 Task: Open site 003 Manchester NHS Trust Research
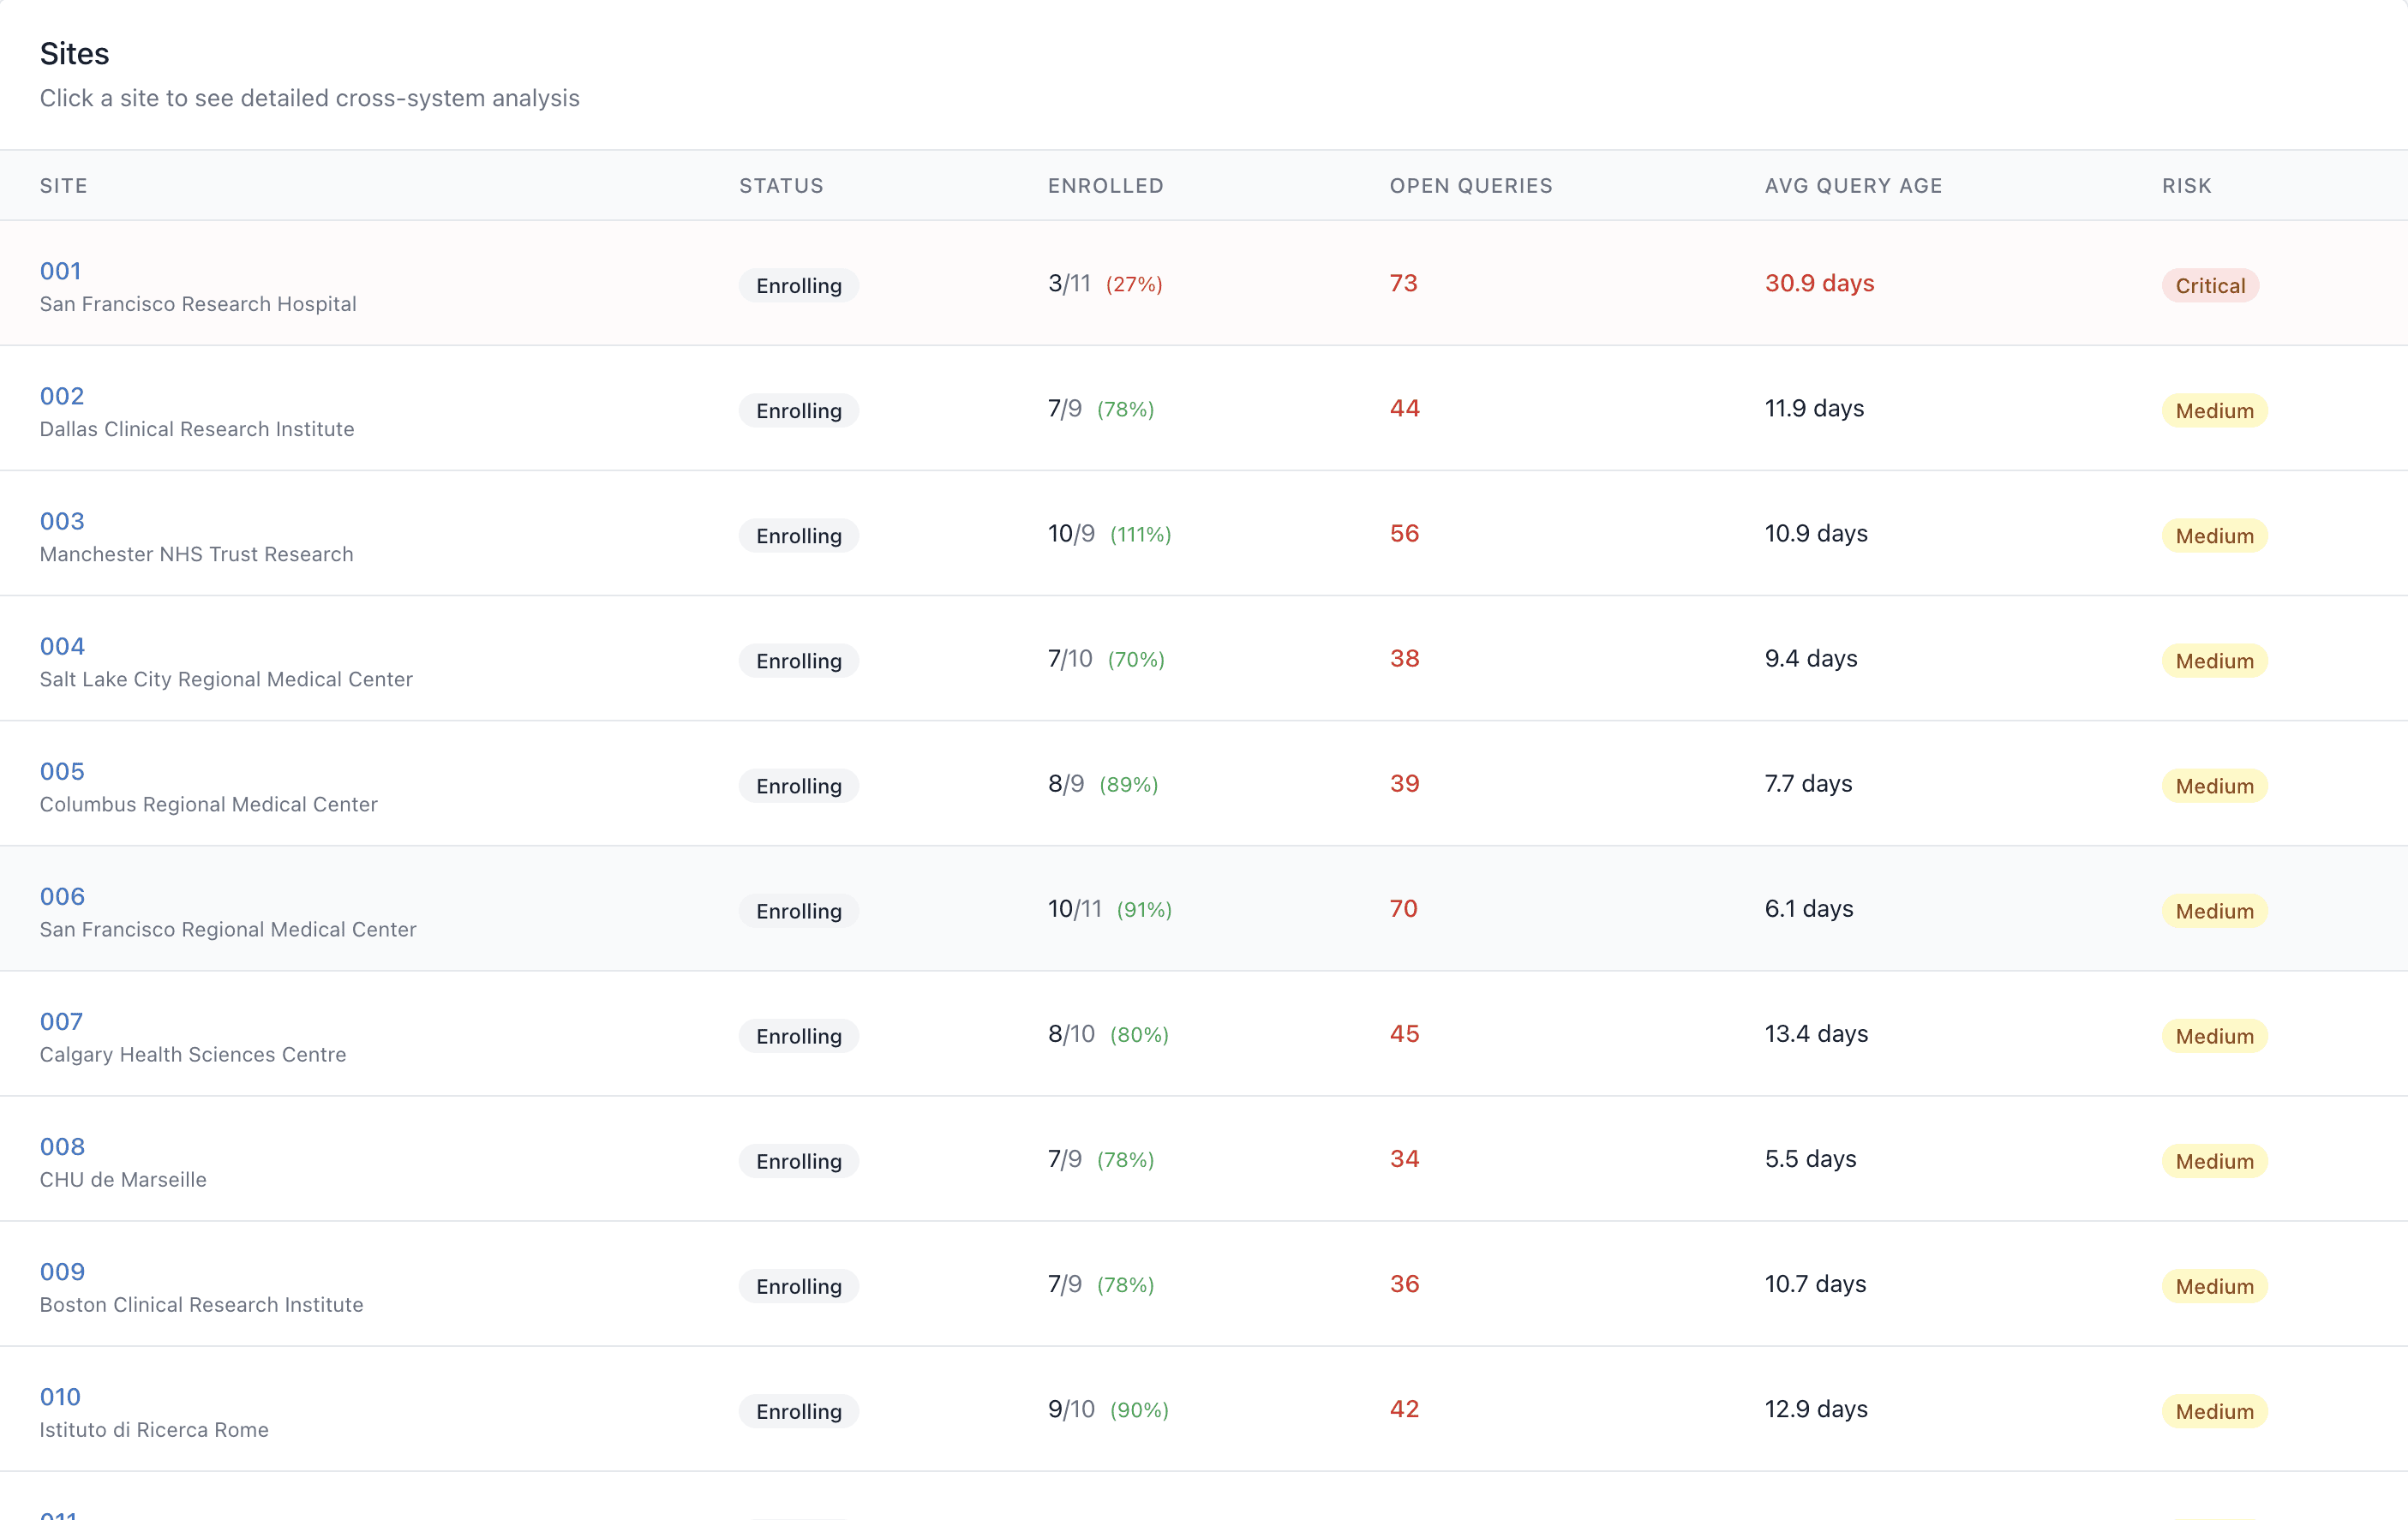point(62,521)
